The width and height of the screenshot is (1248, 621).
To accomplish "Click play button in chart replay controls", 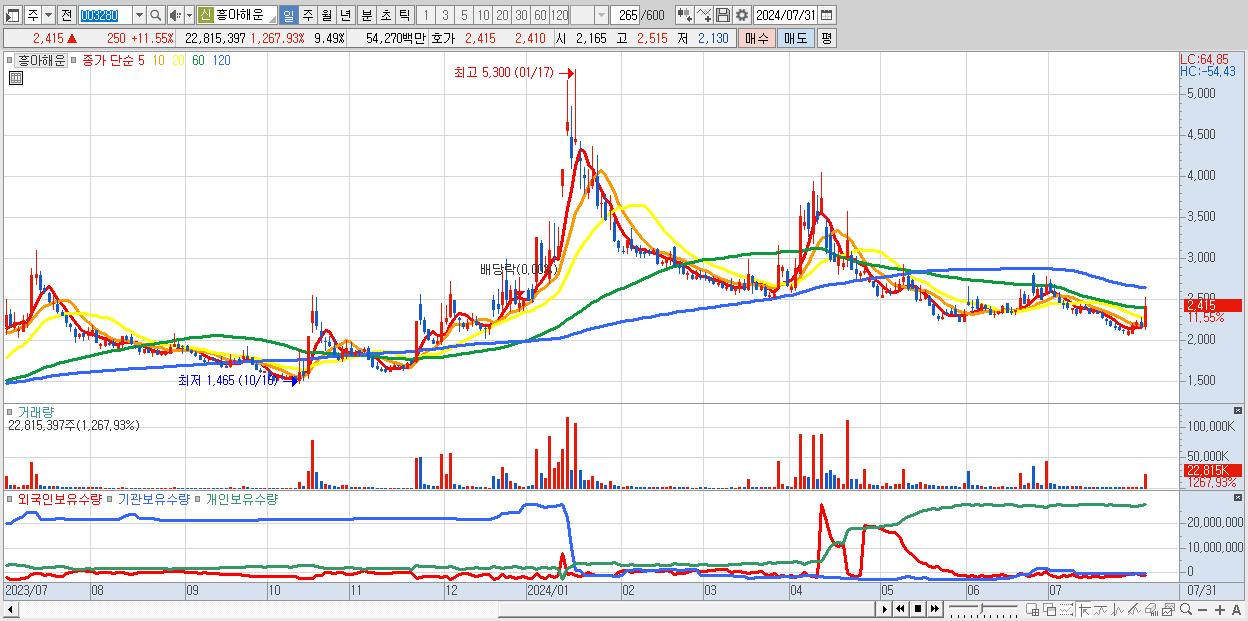I will point(885,609).
